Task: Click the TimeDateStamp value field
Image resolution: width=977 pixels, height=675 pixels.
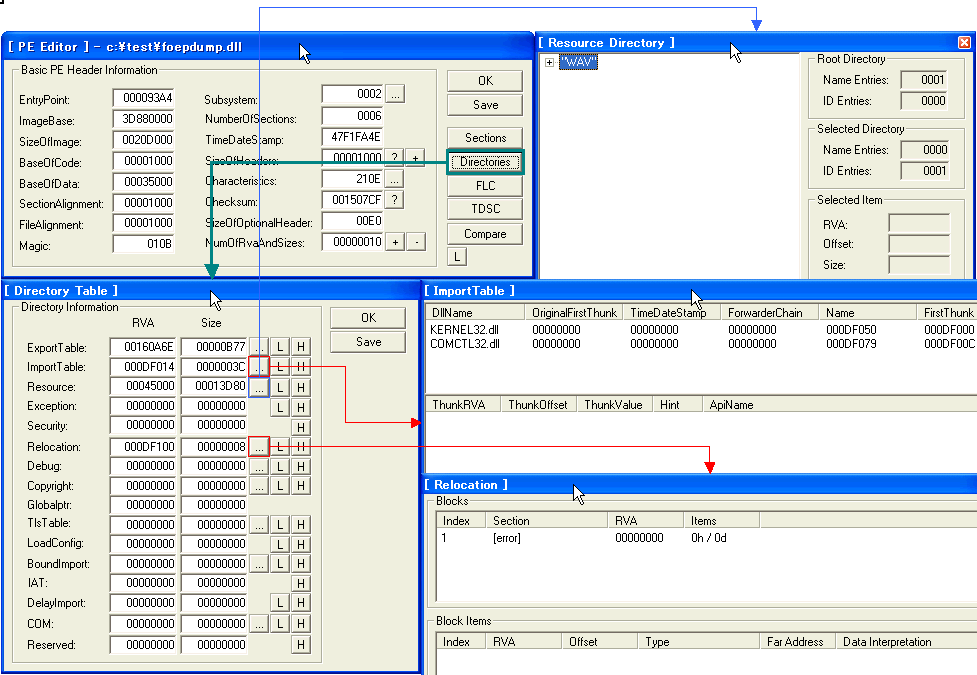Action: click(x=353, y=136)
